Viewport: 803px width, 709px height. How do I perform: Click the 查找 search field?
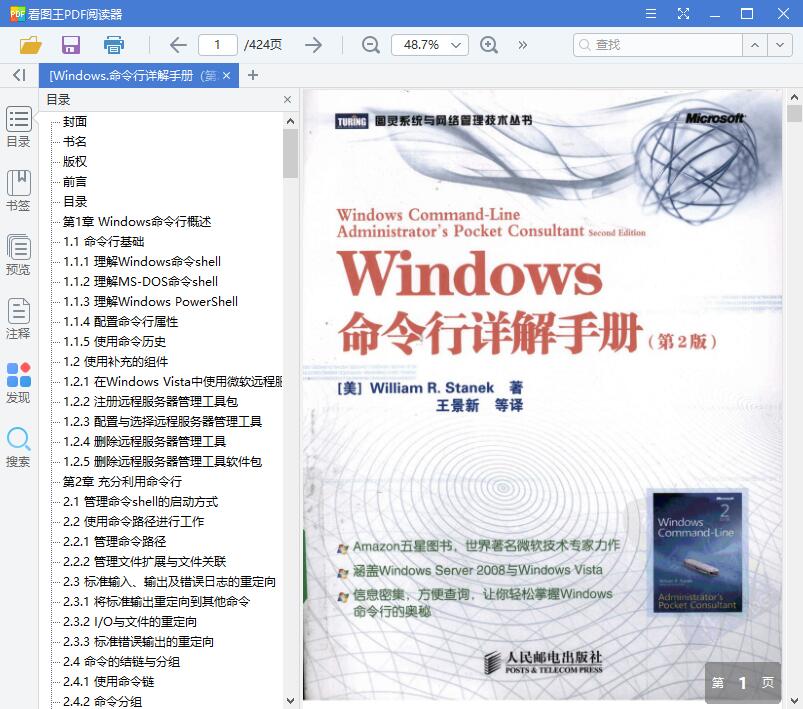pyautogui.click(x=658, y=45)
